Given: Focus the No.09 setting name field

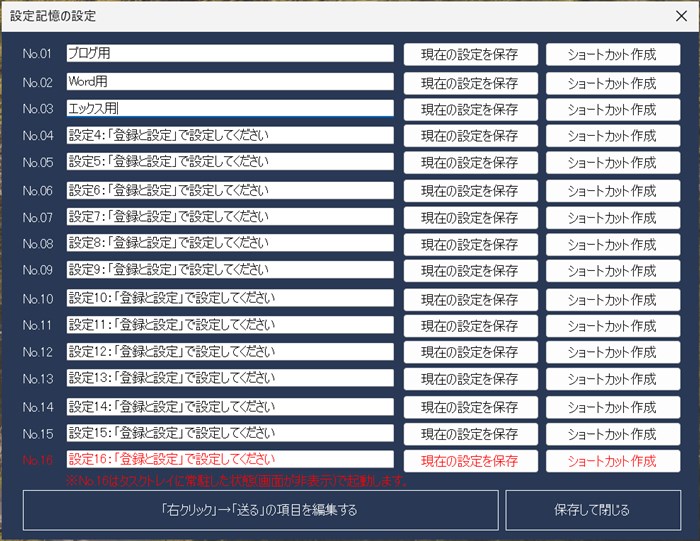Looking at the screenshot, I should click(230, 270).
